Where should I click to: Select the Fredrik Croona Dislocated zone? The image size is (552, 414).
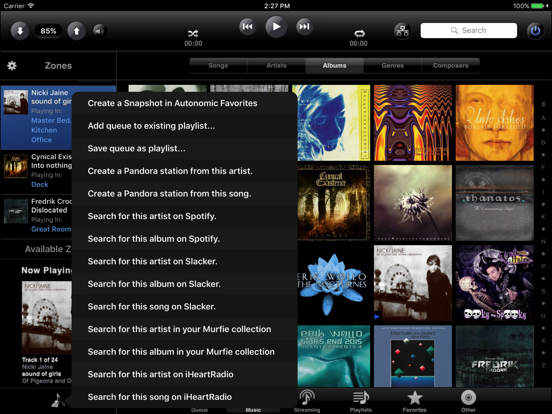(37, 215)
